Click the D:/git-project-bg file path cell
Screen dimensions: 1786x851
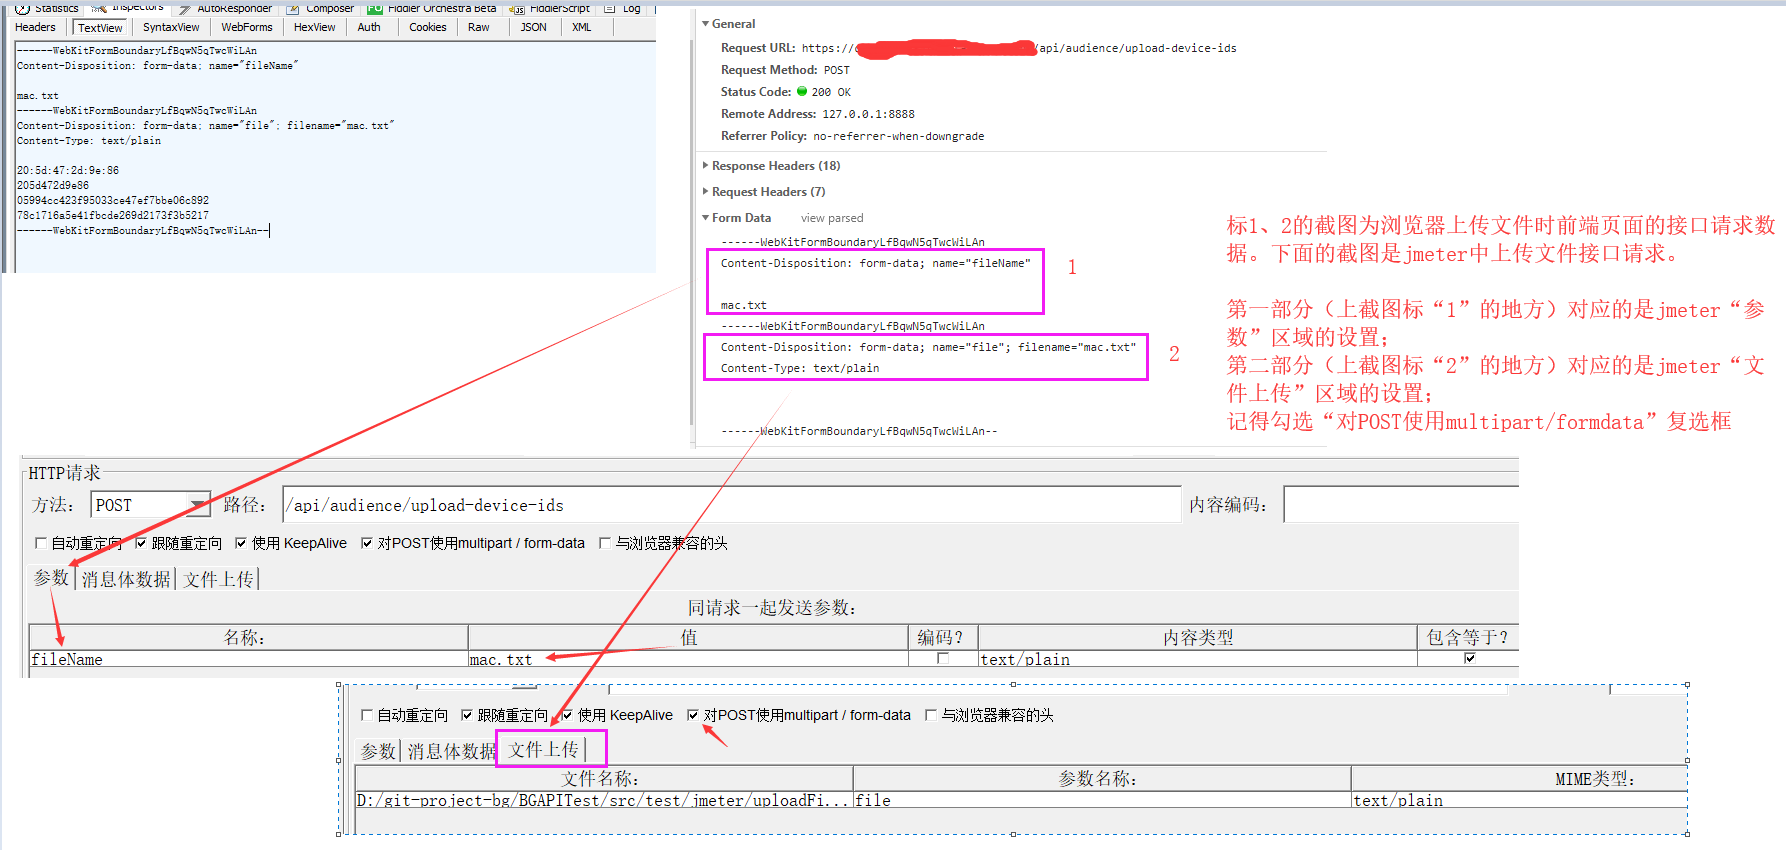pyautogui.click(x=604, y=800)
